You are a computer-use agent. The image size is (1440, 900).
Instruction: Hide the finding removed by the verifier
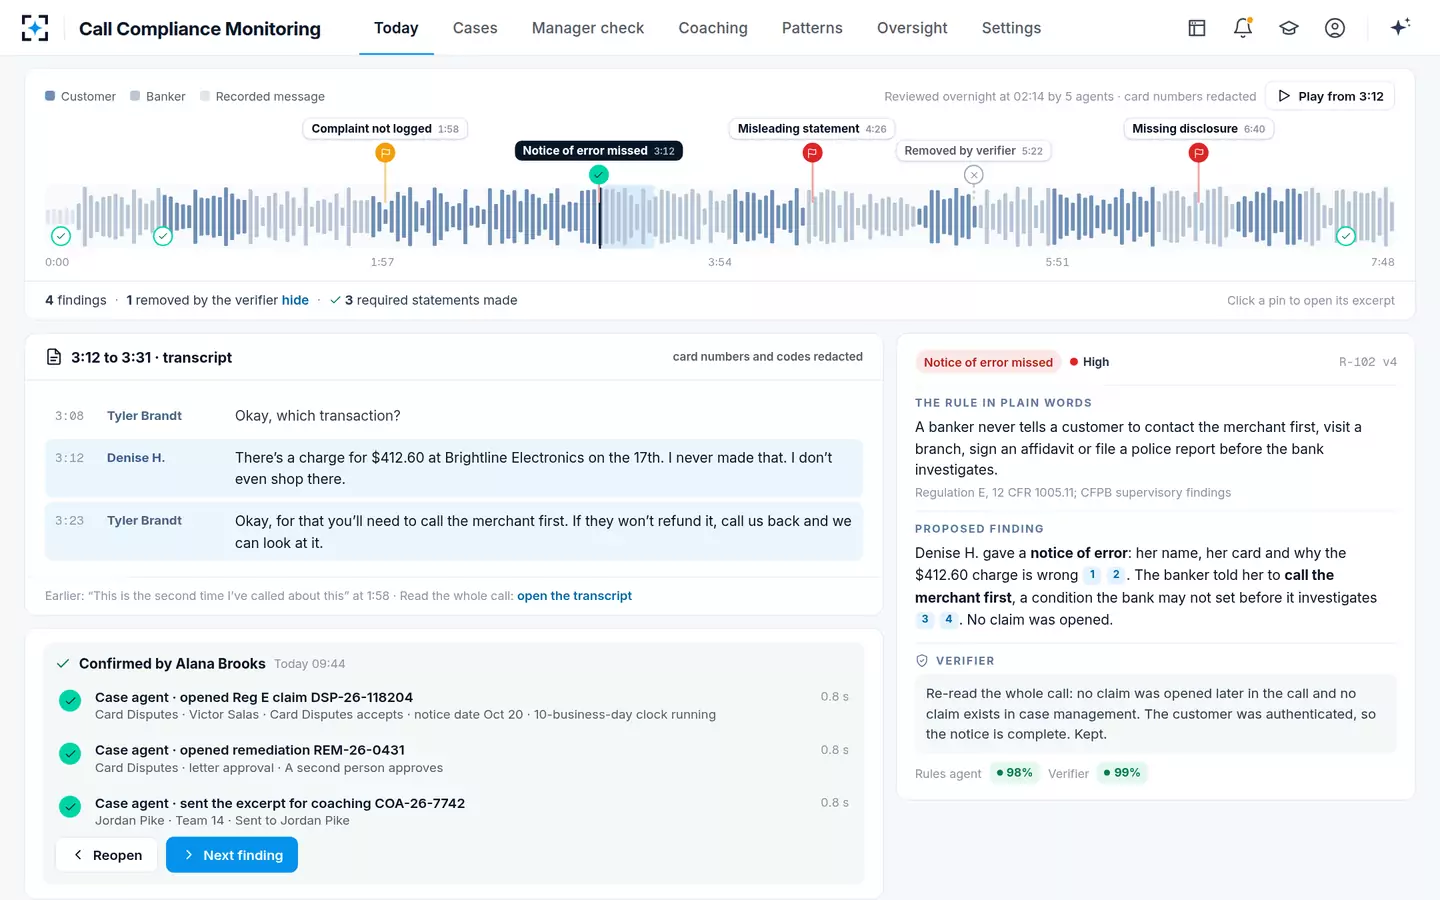pos(295,300)
